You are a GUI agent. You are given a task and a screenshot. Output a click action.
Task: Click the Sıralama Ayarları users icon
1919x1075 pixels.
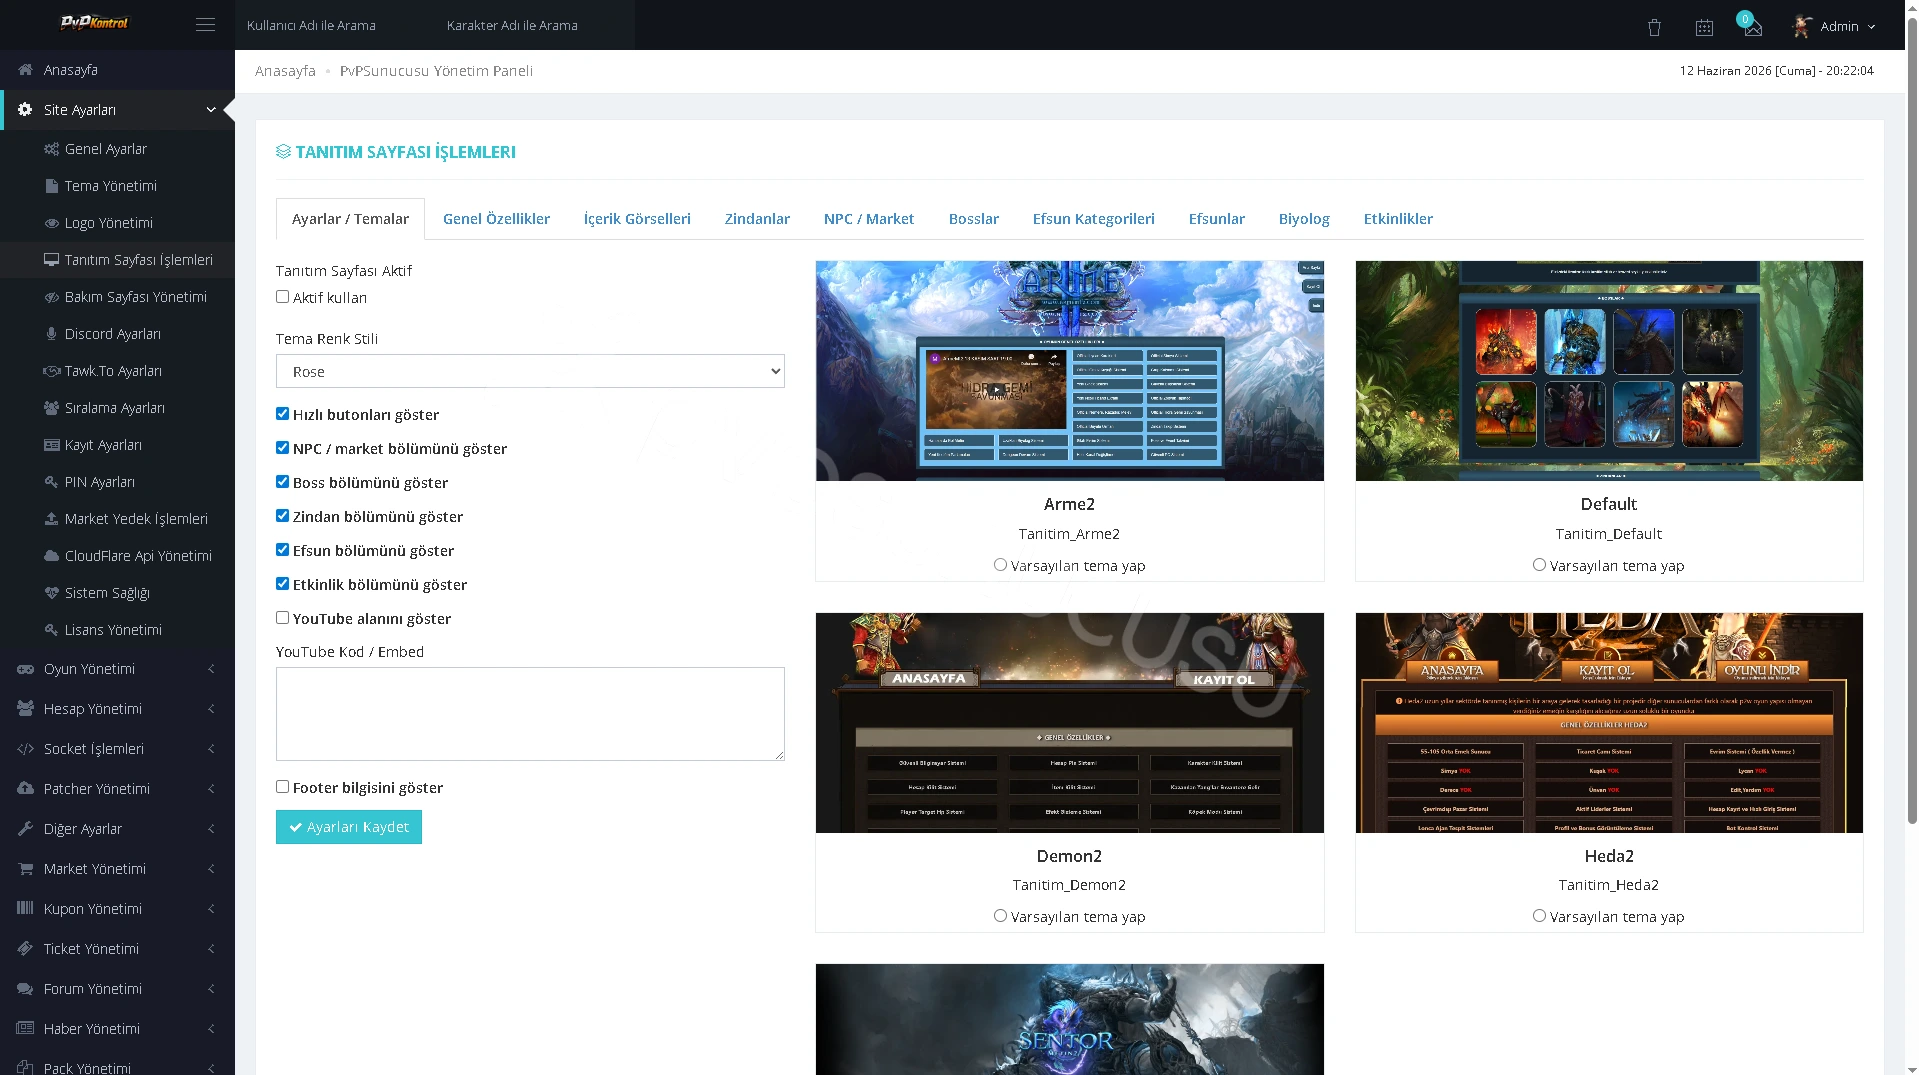(52, 408)
